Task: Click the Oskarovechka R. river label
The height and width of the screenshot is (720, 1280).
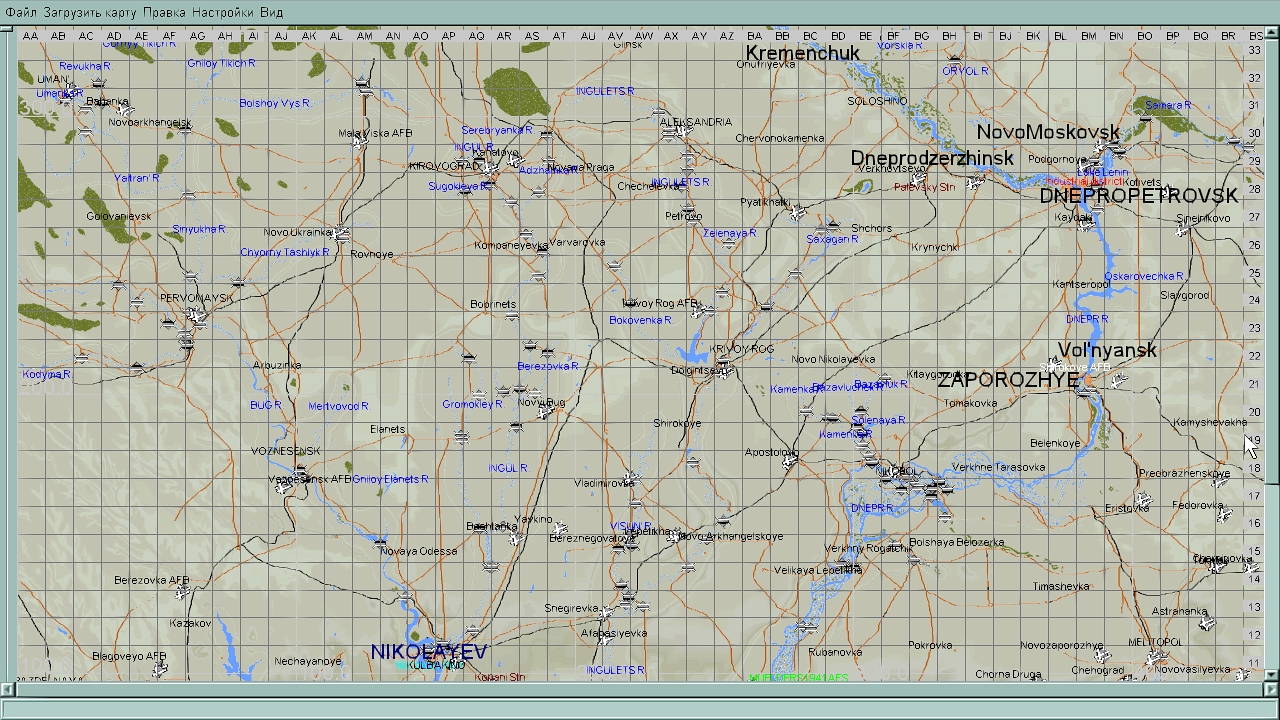Action: [1144, 276]
